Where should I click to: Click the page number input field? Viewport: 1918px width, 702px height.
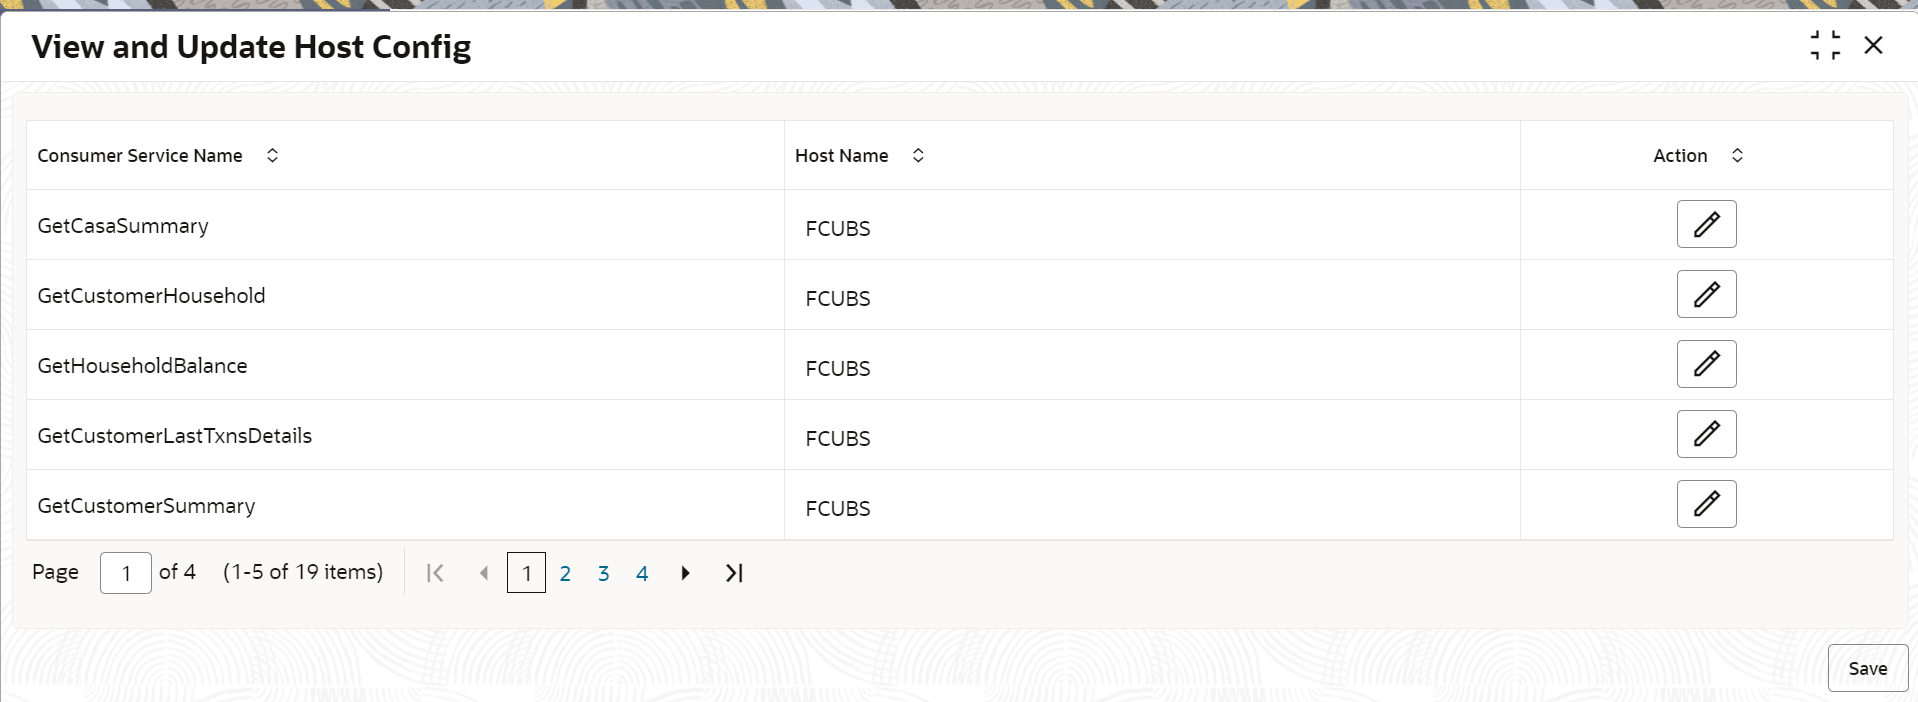tap(126, 573)
